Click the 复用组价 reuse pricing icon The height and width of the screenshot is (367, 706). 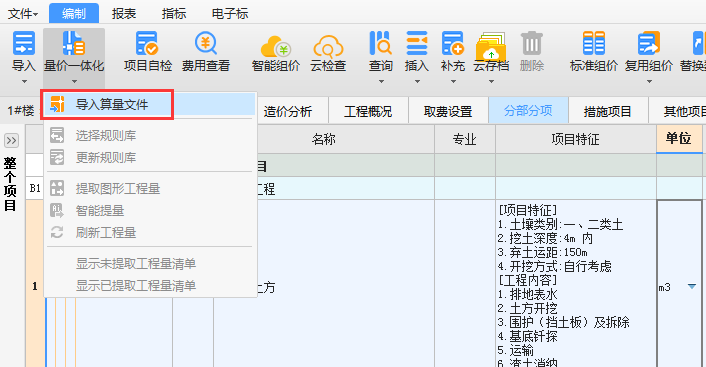649,43
